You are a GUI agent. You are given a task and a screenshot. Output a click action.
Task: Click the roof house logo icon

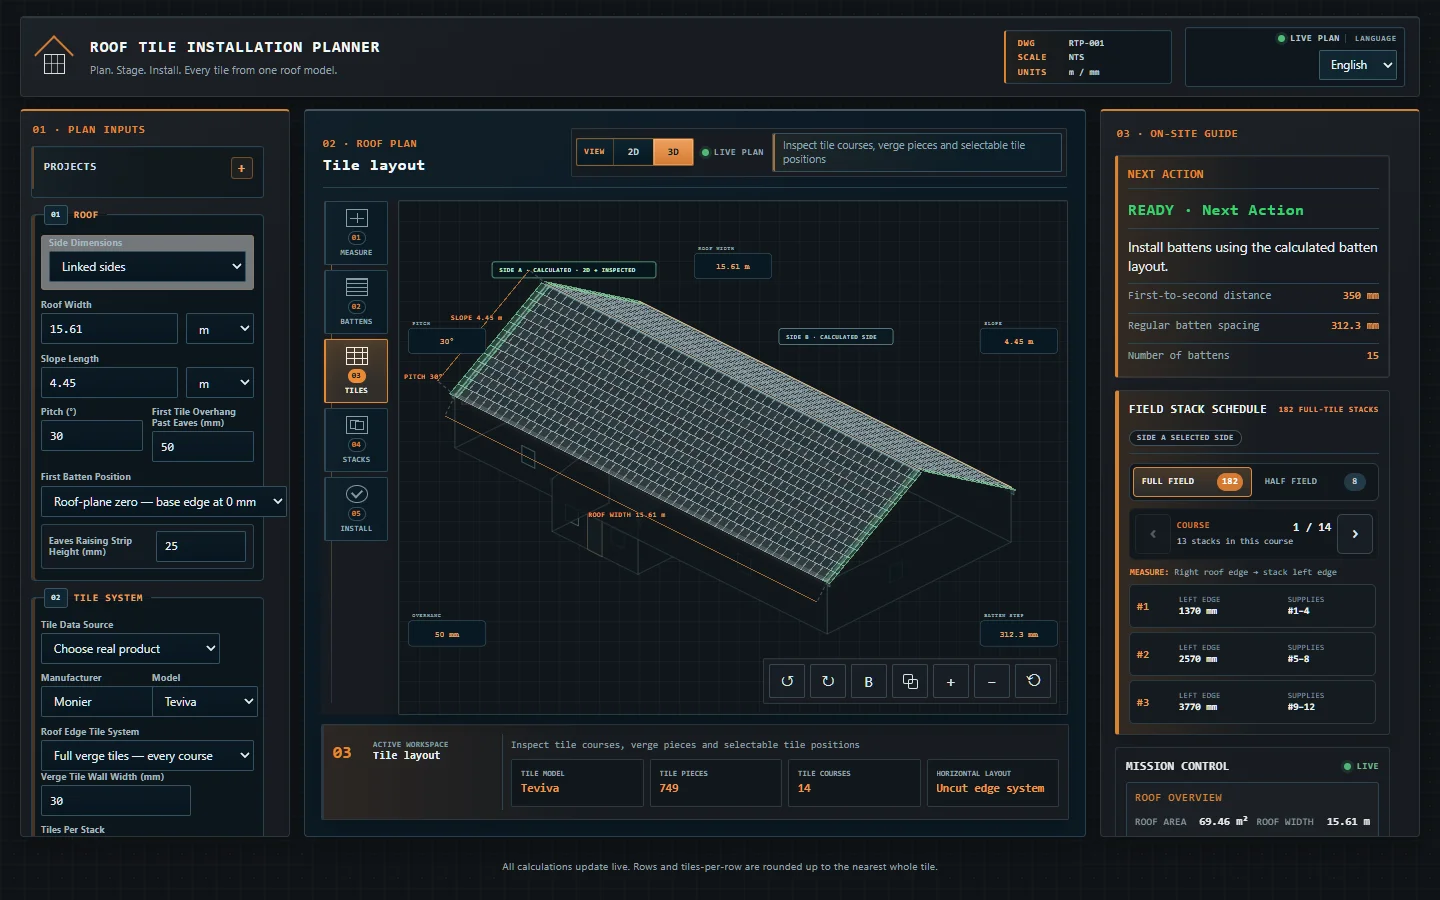(54, 56)
